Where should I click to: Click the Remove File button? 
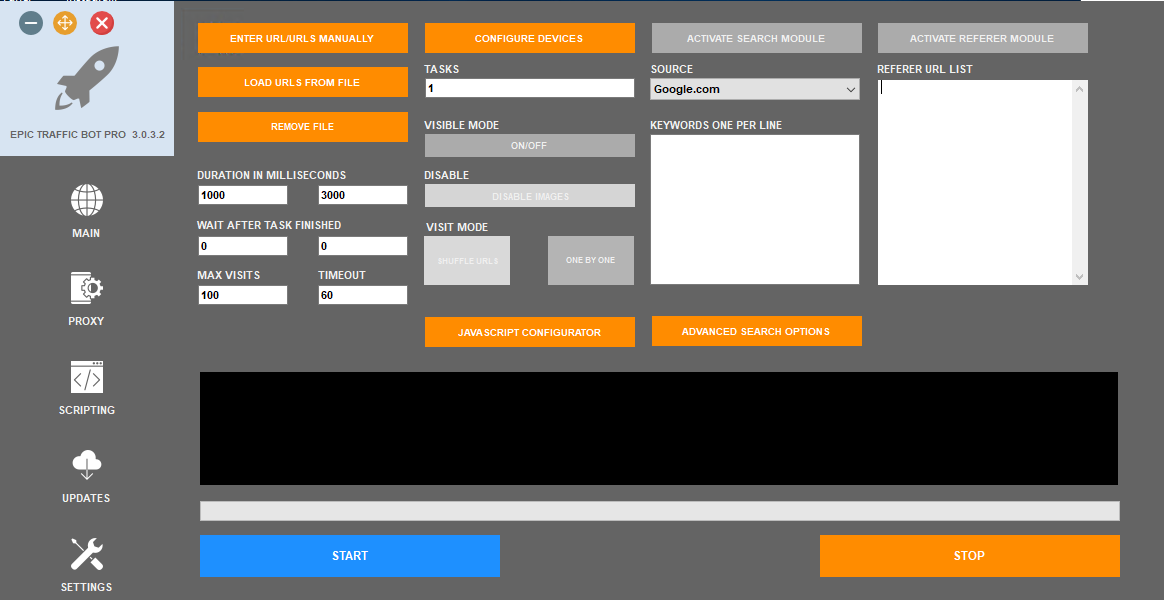pos(302,127)
